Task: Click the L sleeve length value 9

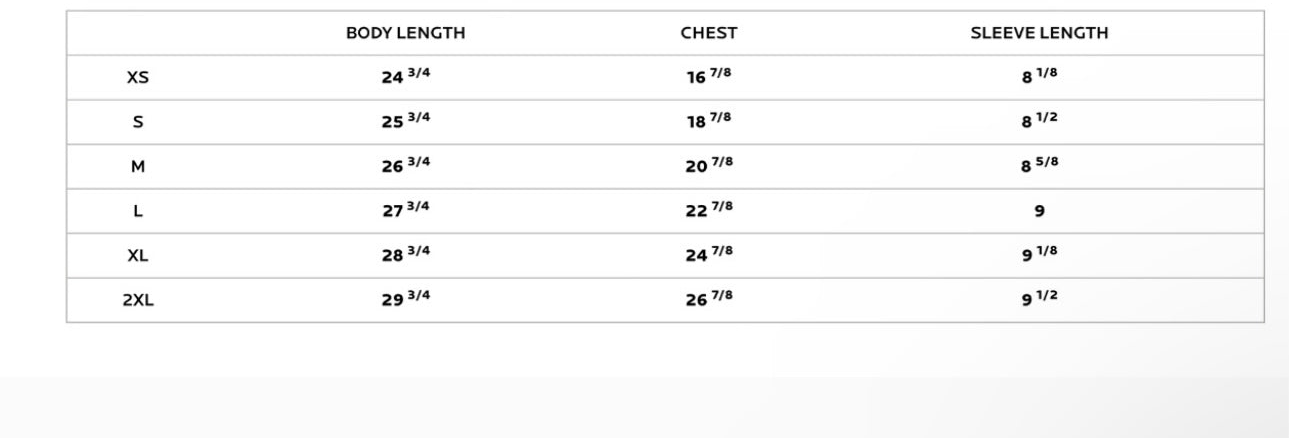Action: [1039, 212]
